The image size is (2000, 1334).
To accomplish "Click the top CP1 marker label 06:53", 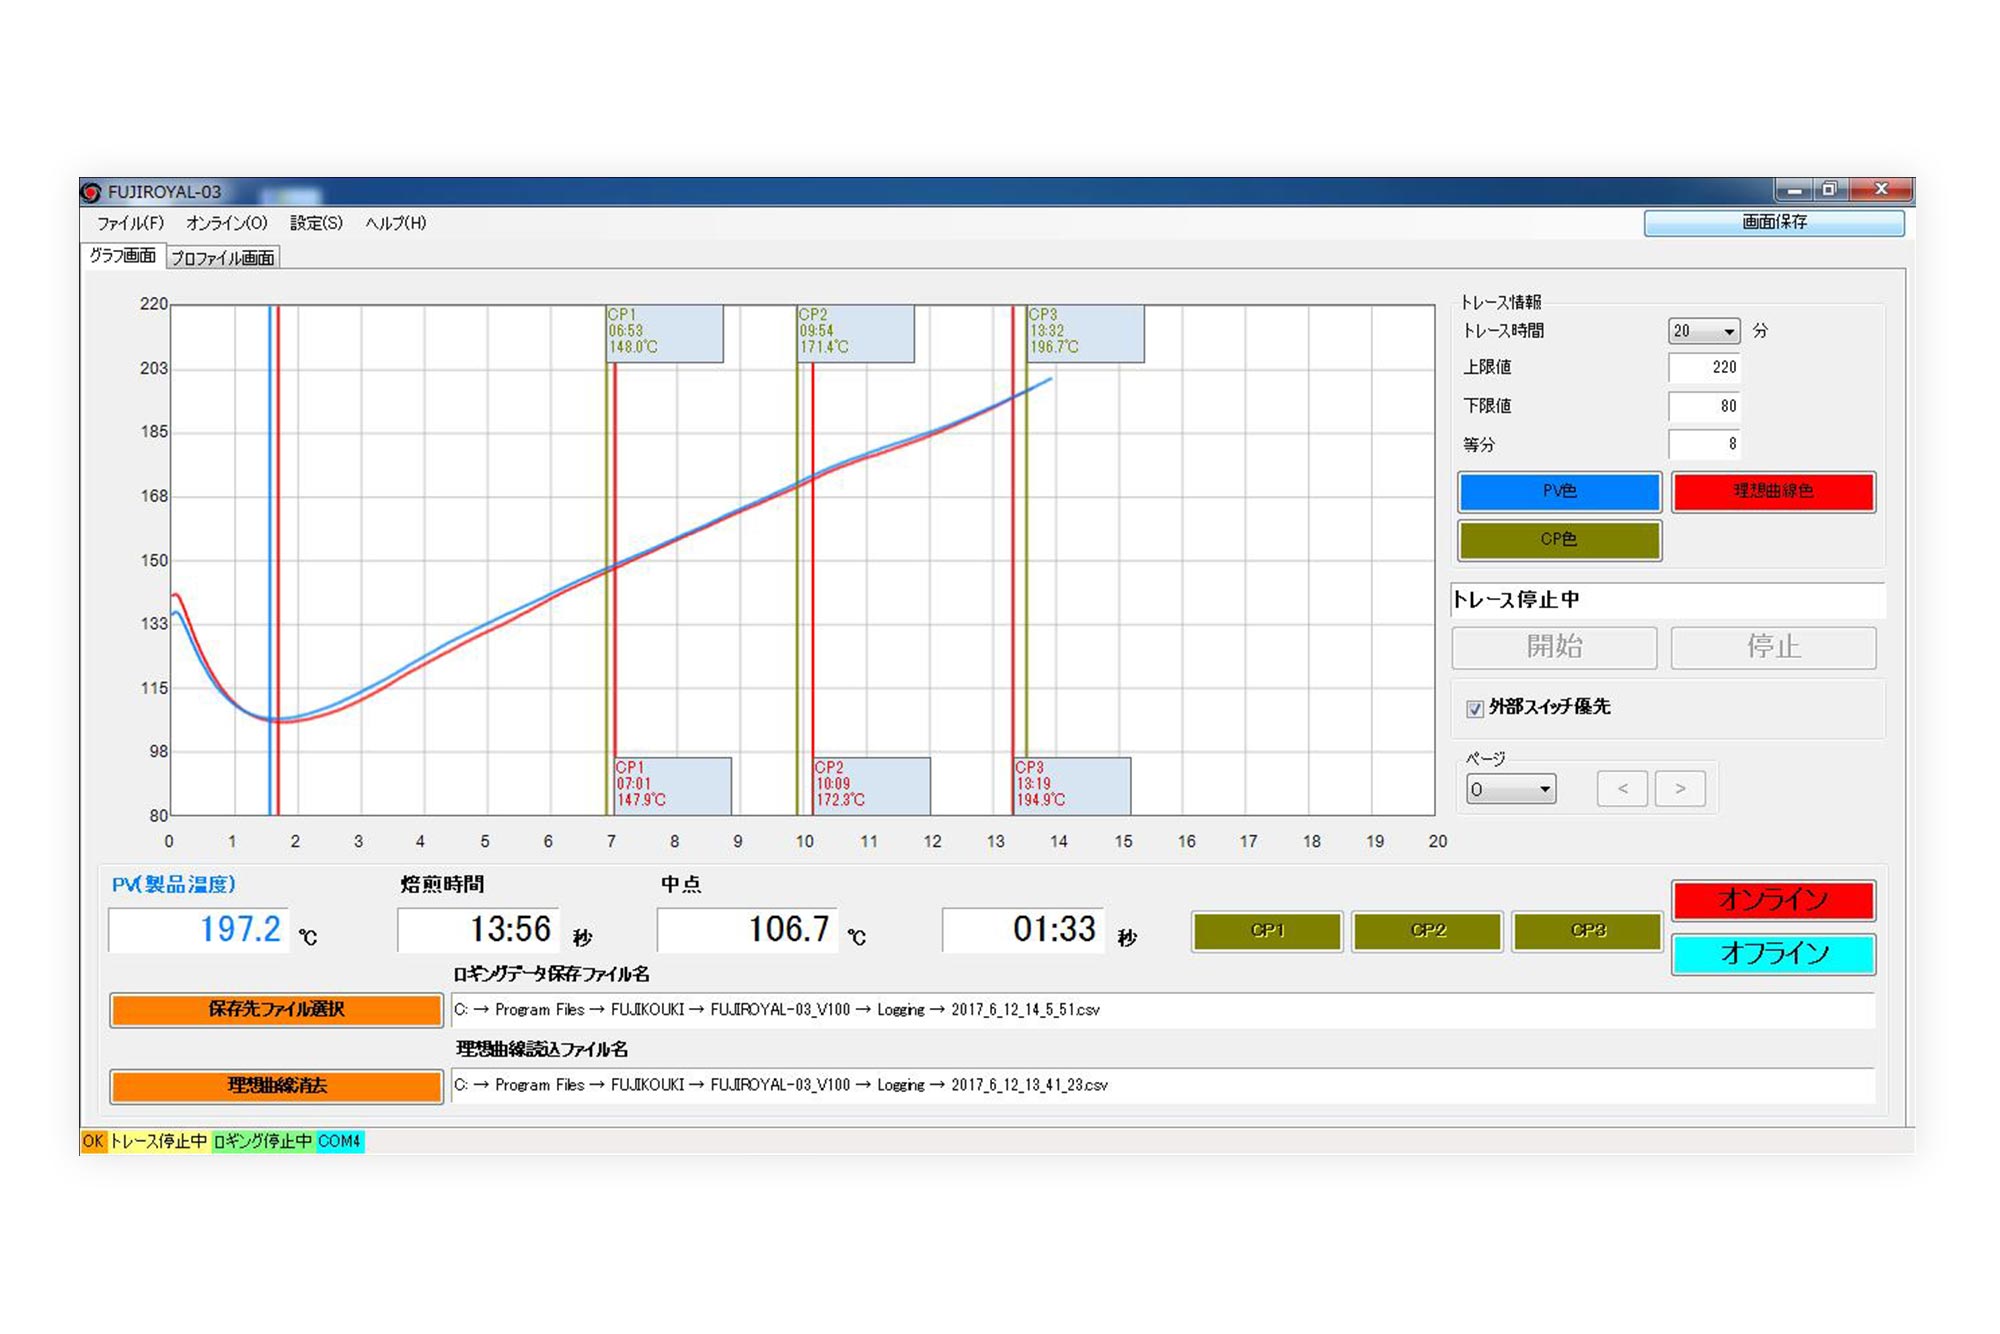I will click(x=665, y=333).
